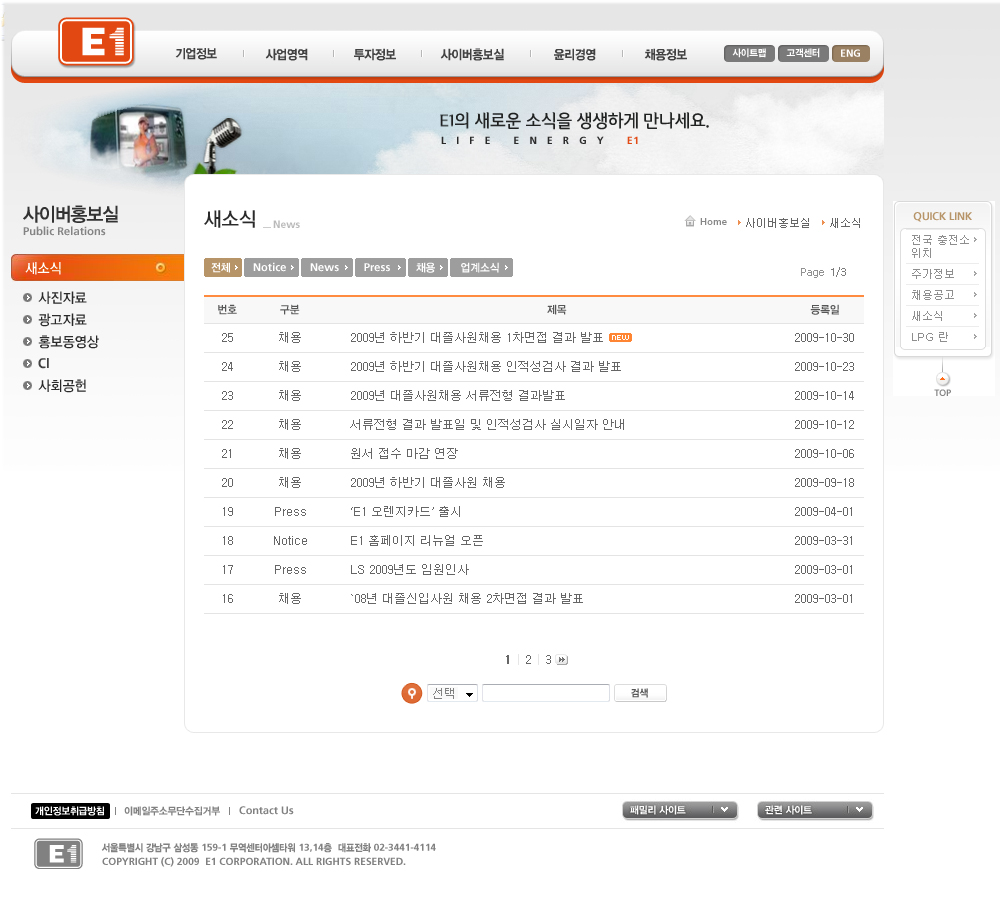1000x897 pixels.
Task: Click the next page arrow in pagination
Action: (562, 660)
